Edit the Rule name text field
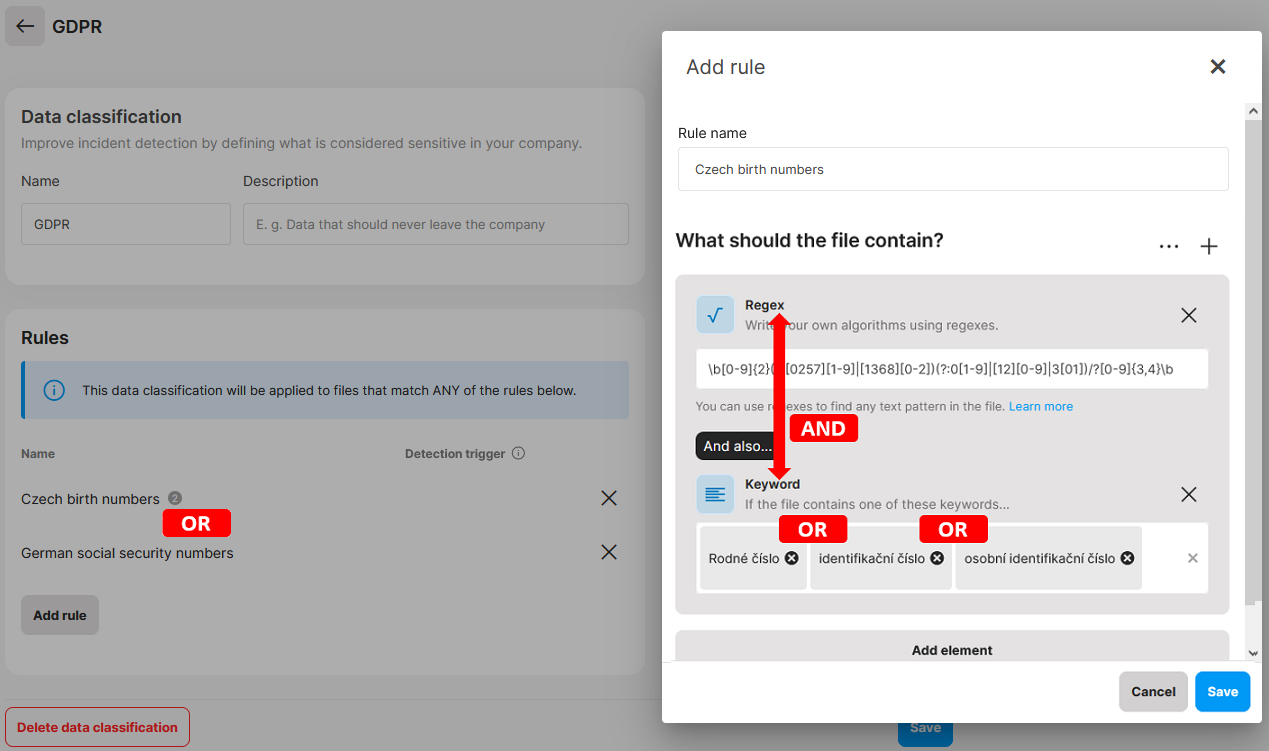Image resolution: width=1269 pixels, height=751 pixels. tap(952, 169)
